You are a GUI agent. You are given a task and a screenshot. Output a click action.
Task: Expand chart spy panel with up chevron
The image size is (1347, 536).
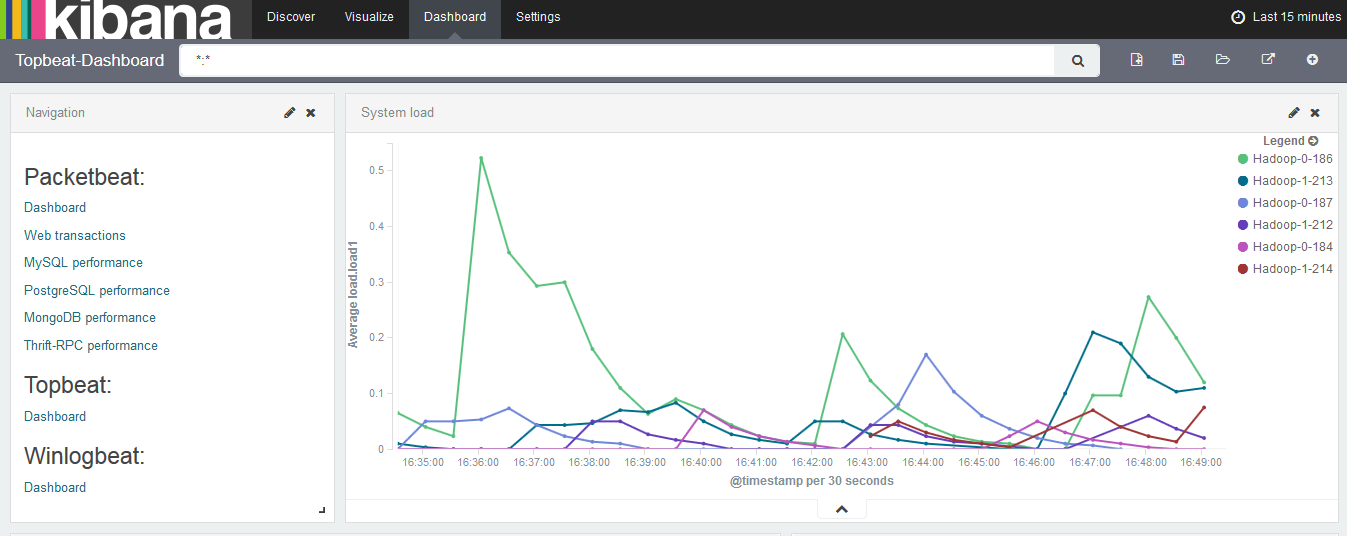pyautogui.click(x=842, y=509)
